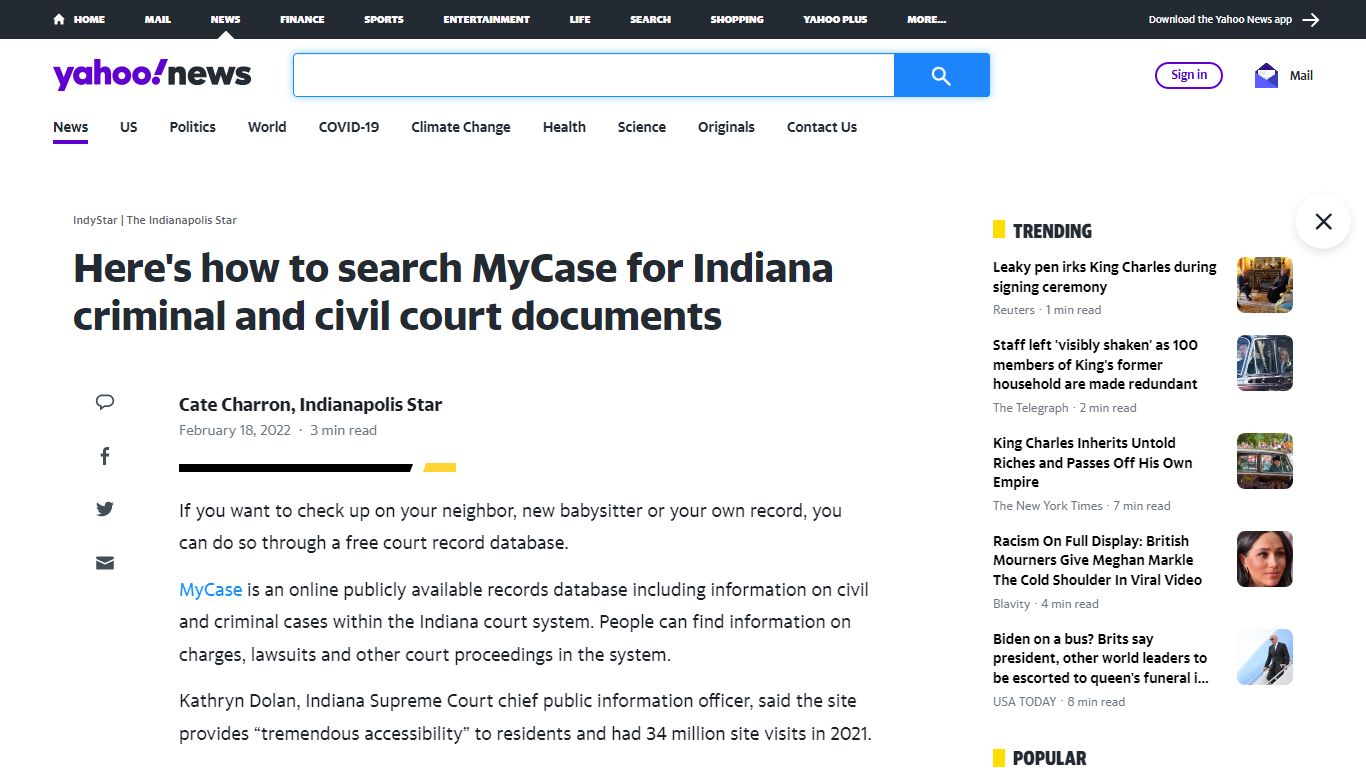
Task: Open Biden on a bus story
Action: coord(1101,658)
